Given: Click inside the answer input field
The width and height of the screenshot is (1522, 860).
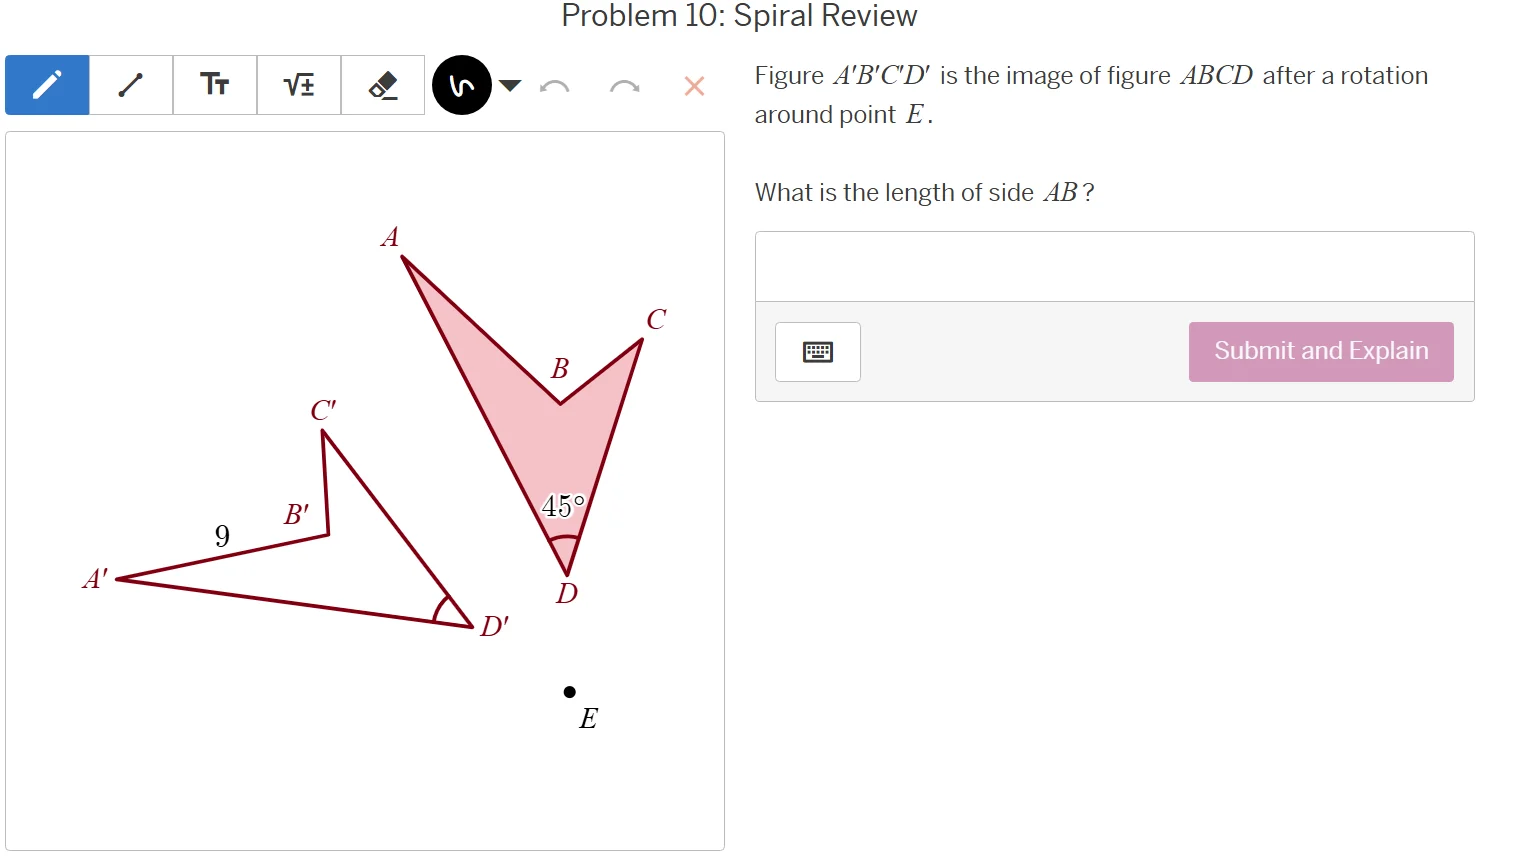Looking at the screenshot, I should [1114, 266].
